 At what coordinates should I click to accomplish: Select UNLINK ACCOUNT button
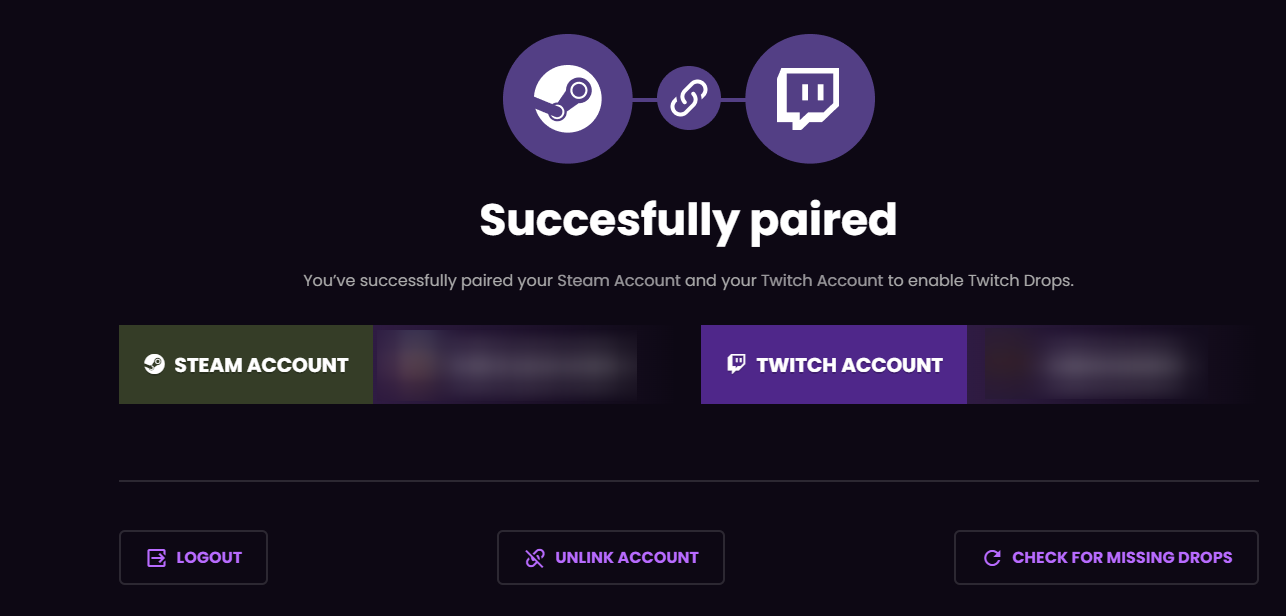click(x=610, y=557)
